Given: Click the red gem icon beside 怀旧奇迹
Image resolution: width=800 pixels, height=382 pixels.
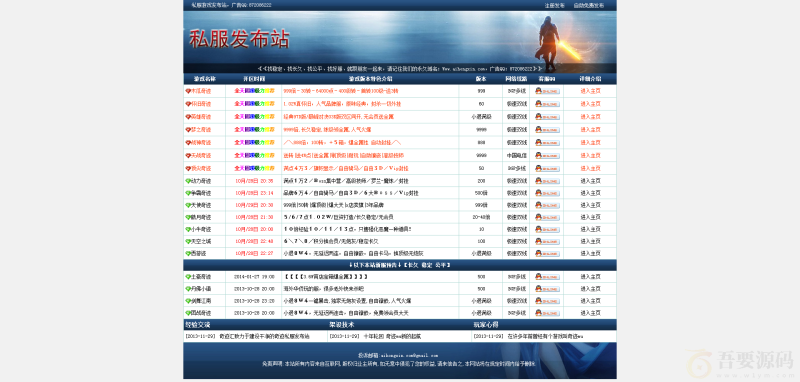Looking at the screenshot, I should pos(188,104).
